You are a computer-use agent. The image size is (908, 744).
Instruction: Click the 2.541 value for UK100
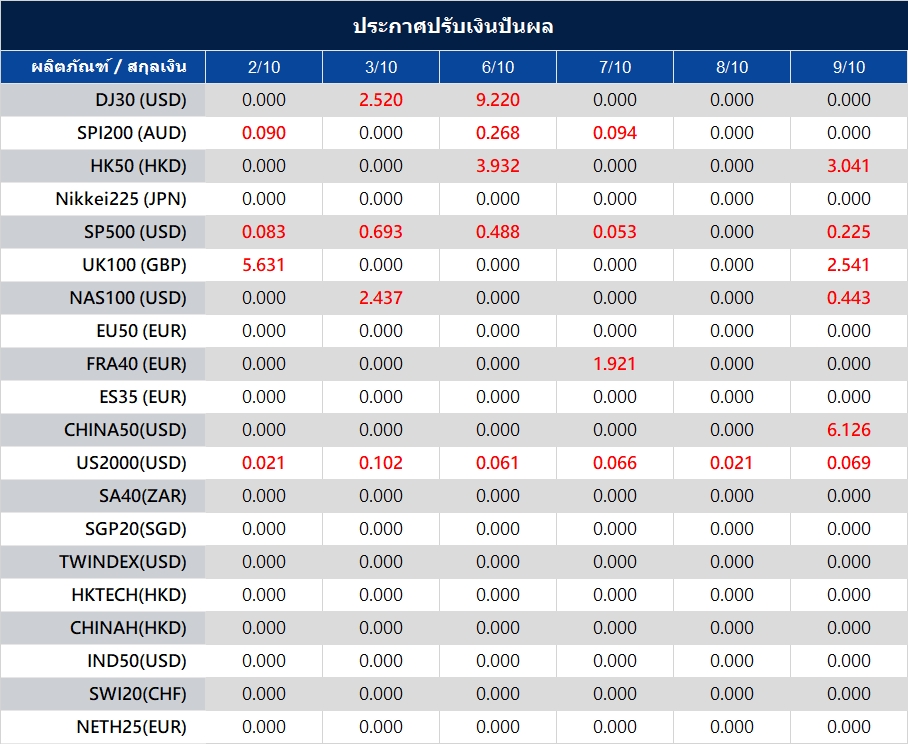pos(848,265)
